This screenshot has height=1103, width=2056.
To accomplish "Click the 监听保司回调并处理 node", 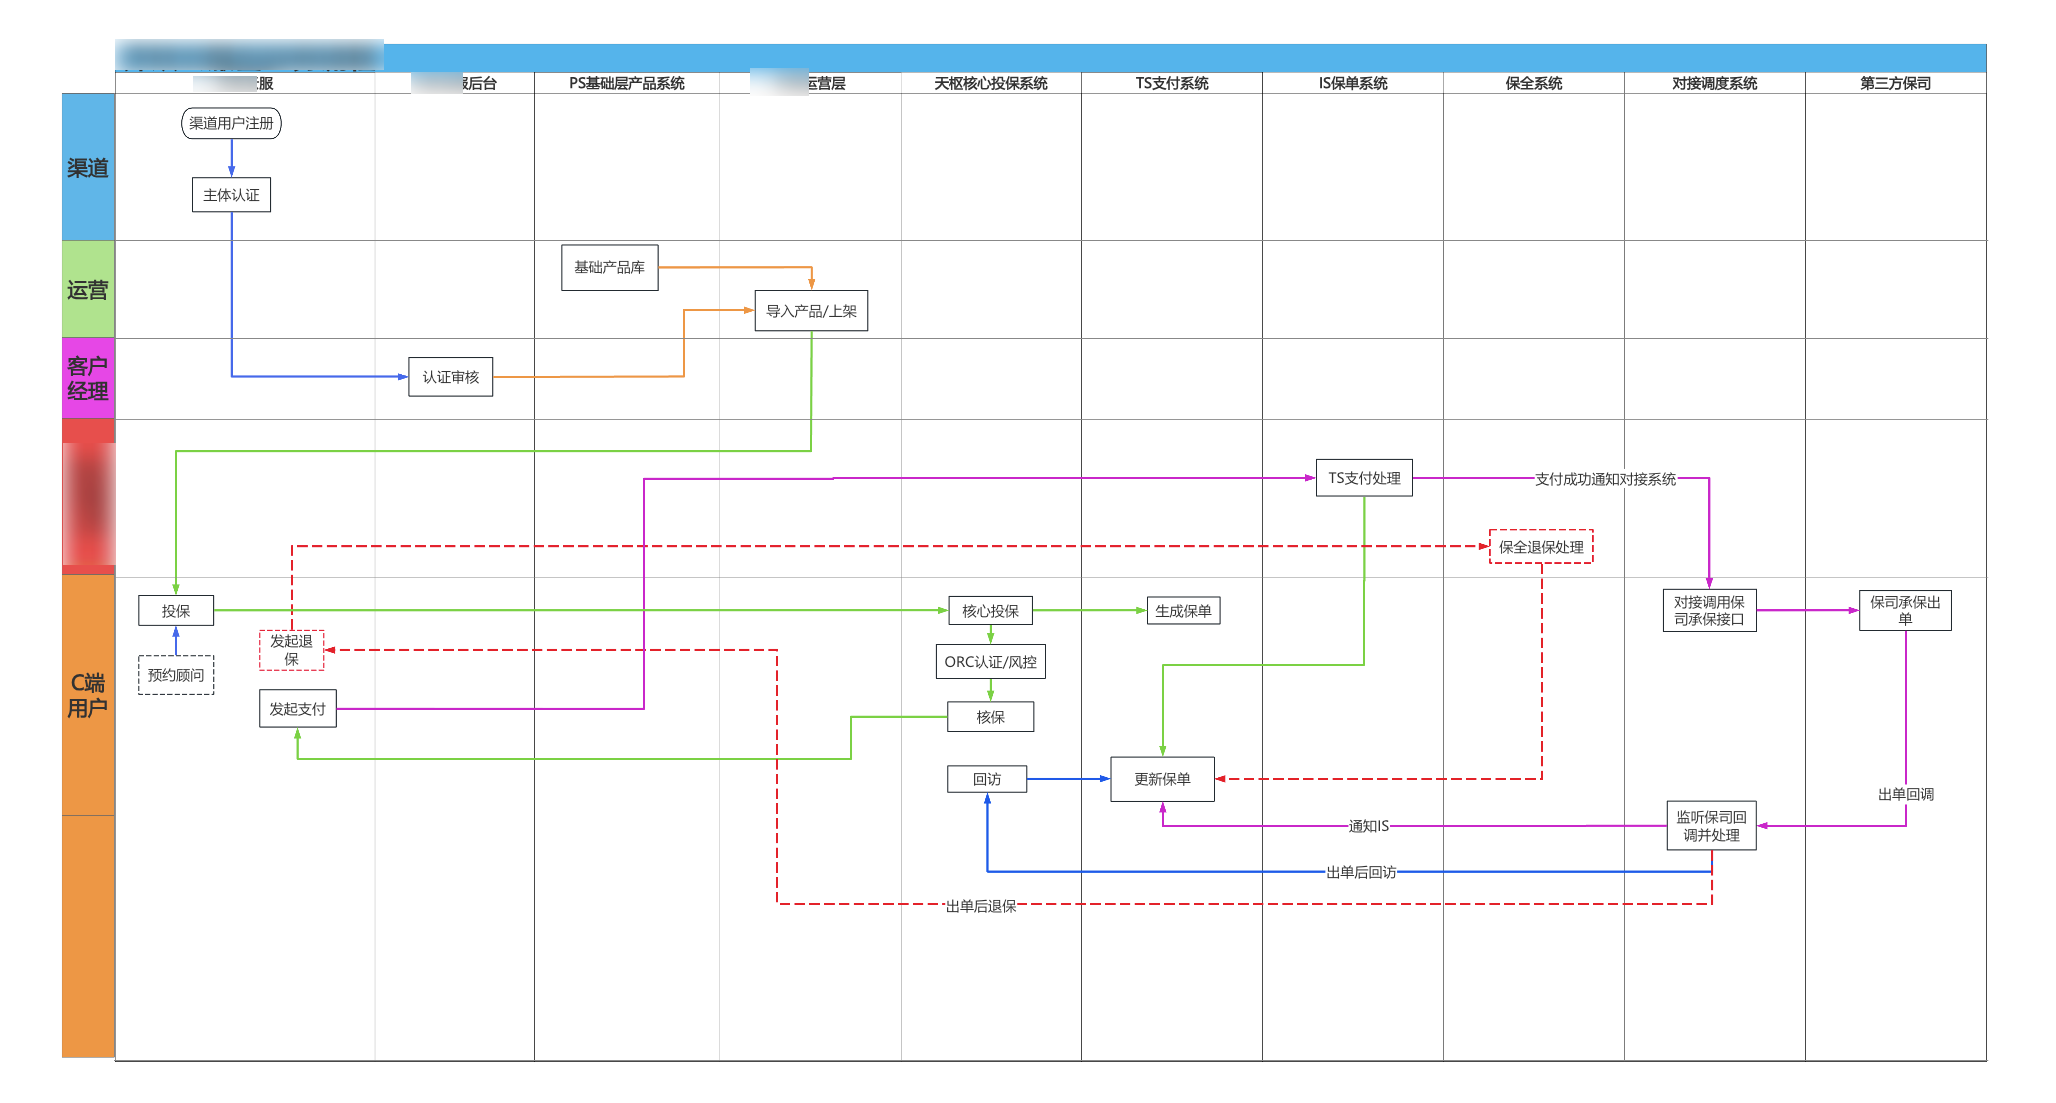I will click(x=1712, y=826).
